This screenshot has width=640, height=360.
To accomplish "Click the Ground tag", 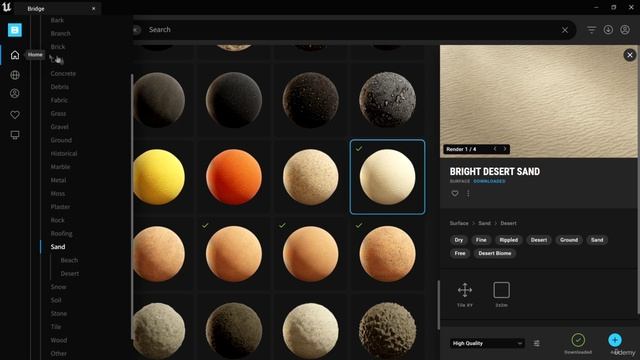I will click(x=569, y=240).
